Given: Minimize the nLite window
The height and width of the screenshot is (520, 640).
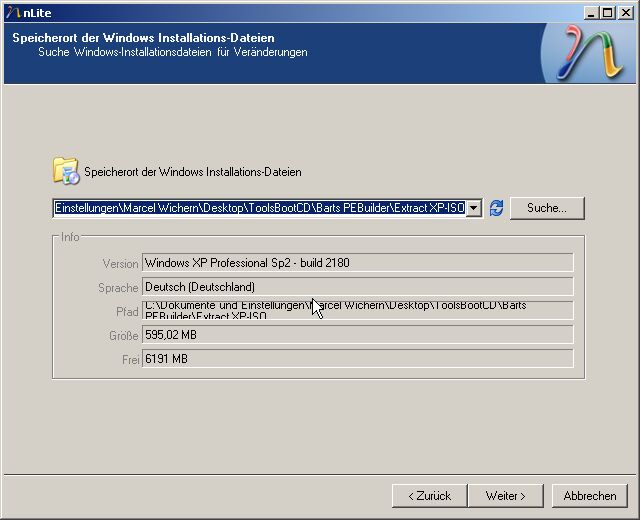Looking at the screenshot, I should click(x=590, y=13).
